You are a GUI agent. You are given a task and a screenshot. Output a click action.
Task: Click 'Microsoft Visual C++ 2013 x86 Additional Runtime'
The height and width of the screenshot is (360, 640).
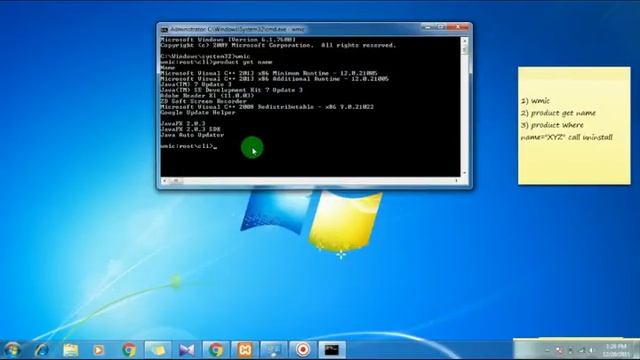click(275, 79)
